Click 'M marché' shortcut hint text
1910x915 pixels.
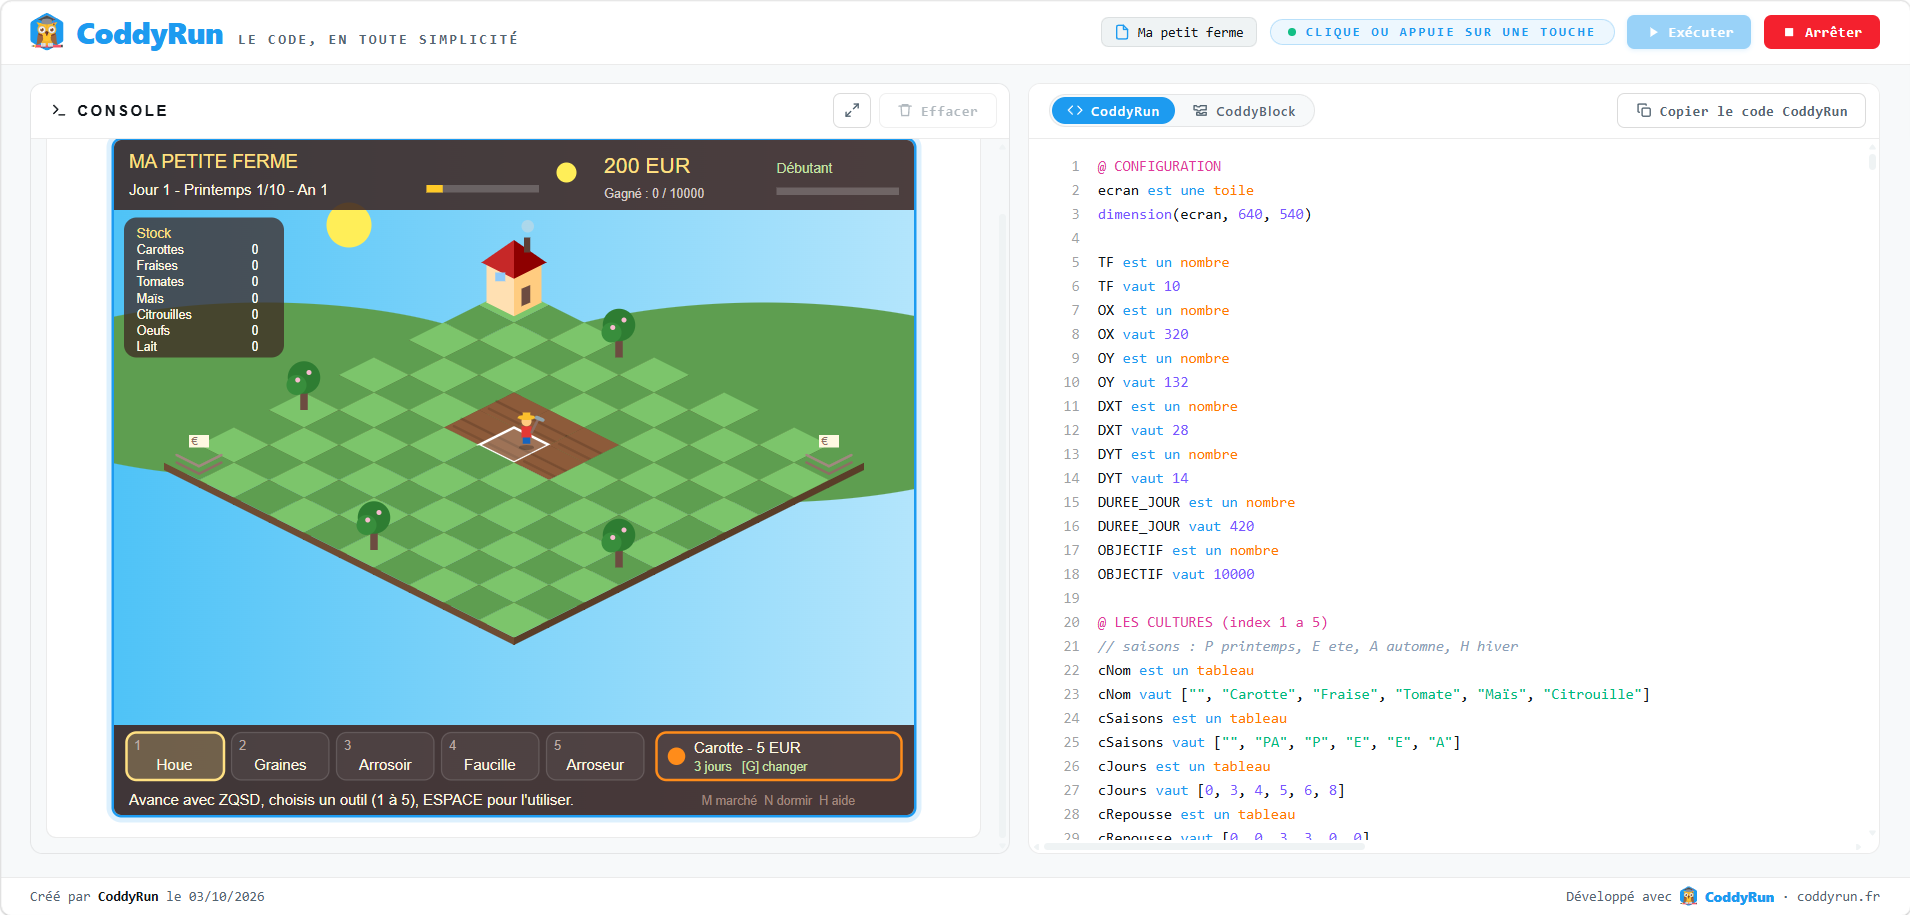(x=729, y=800)
